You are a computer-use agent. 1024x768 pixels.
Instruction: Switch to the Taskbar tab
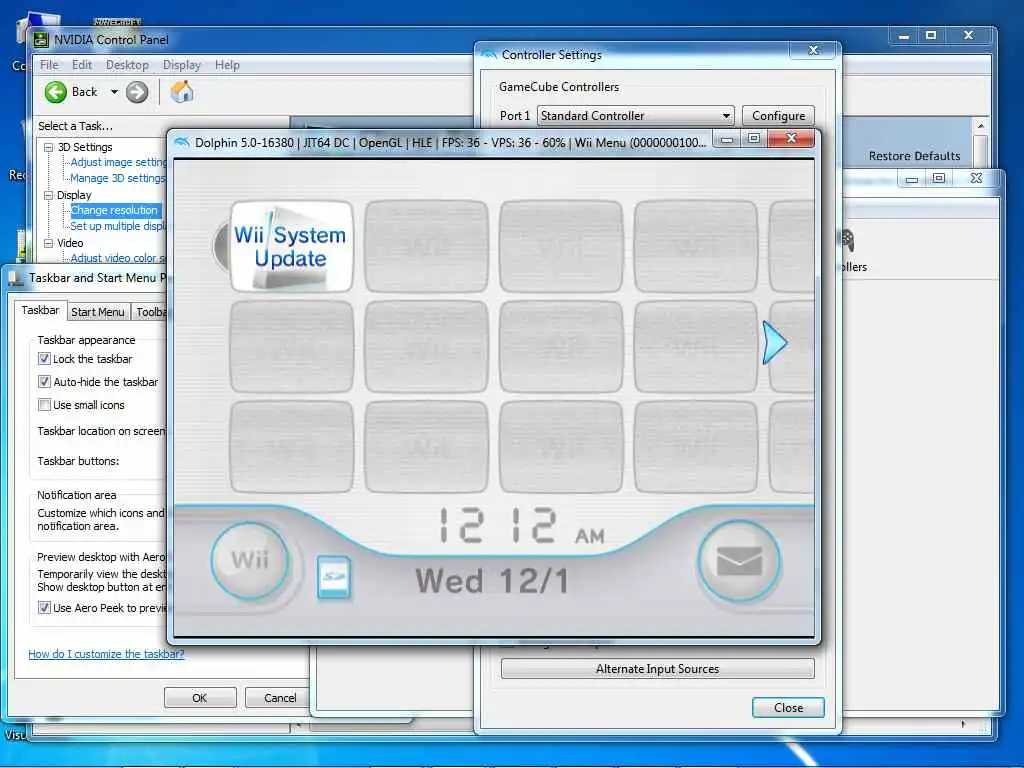tap(40, 310)
